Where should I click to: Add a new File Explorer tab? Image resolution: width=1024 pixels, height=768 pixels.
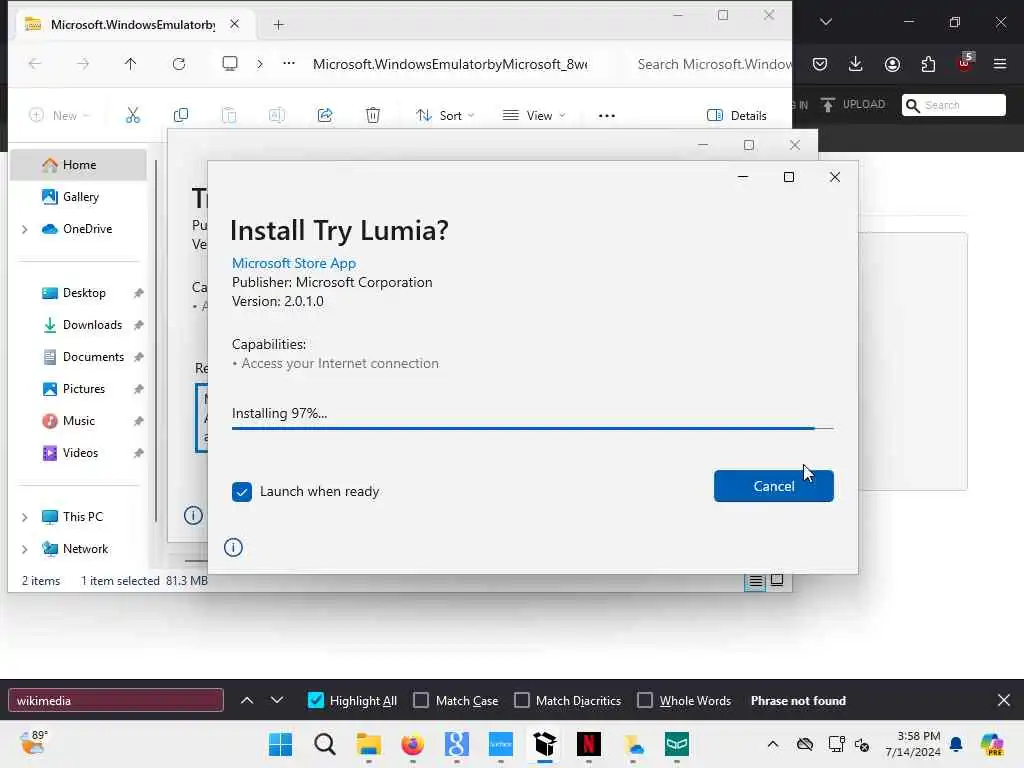pos(279,25)
